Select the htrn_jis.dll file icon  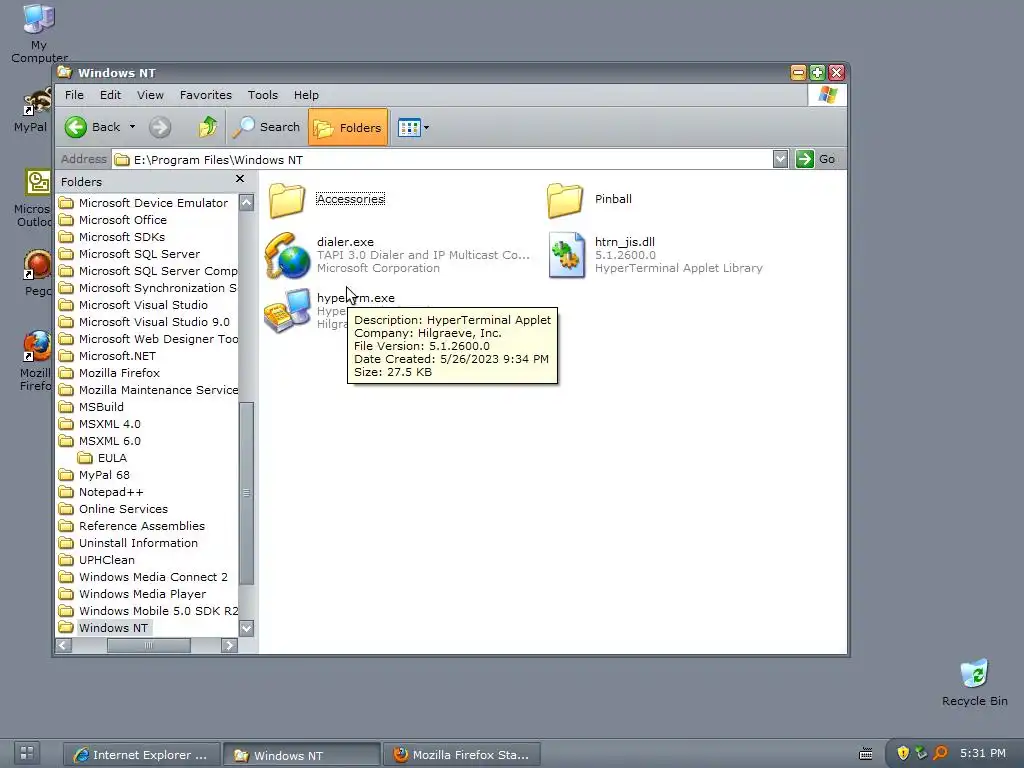(x=566, y=255)
